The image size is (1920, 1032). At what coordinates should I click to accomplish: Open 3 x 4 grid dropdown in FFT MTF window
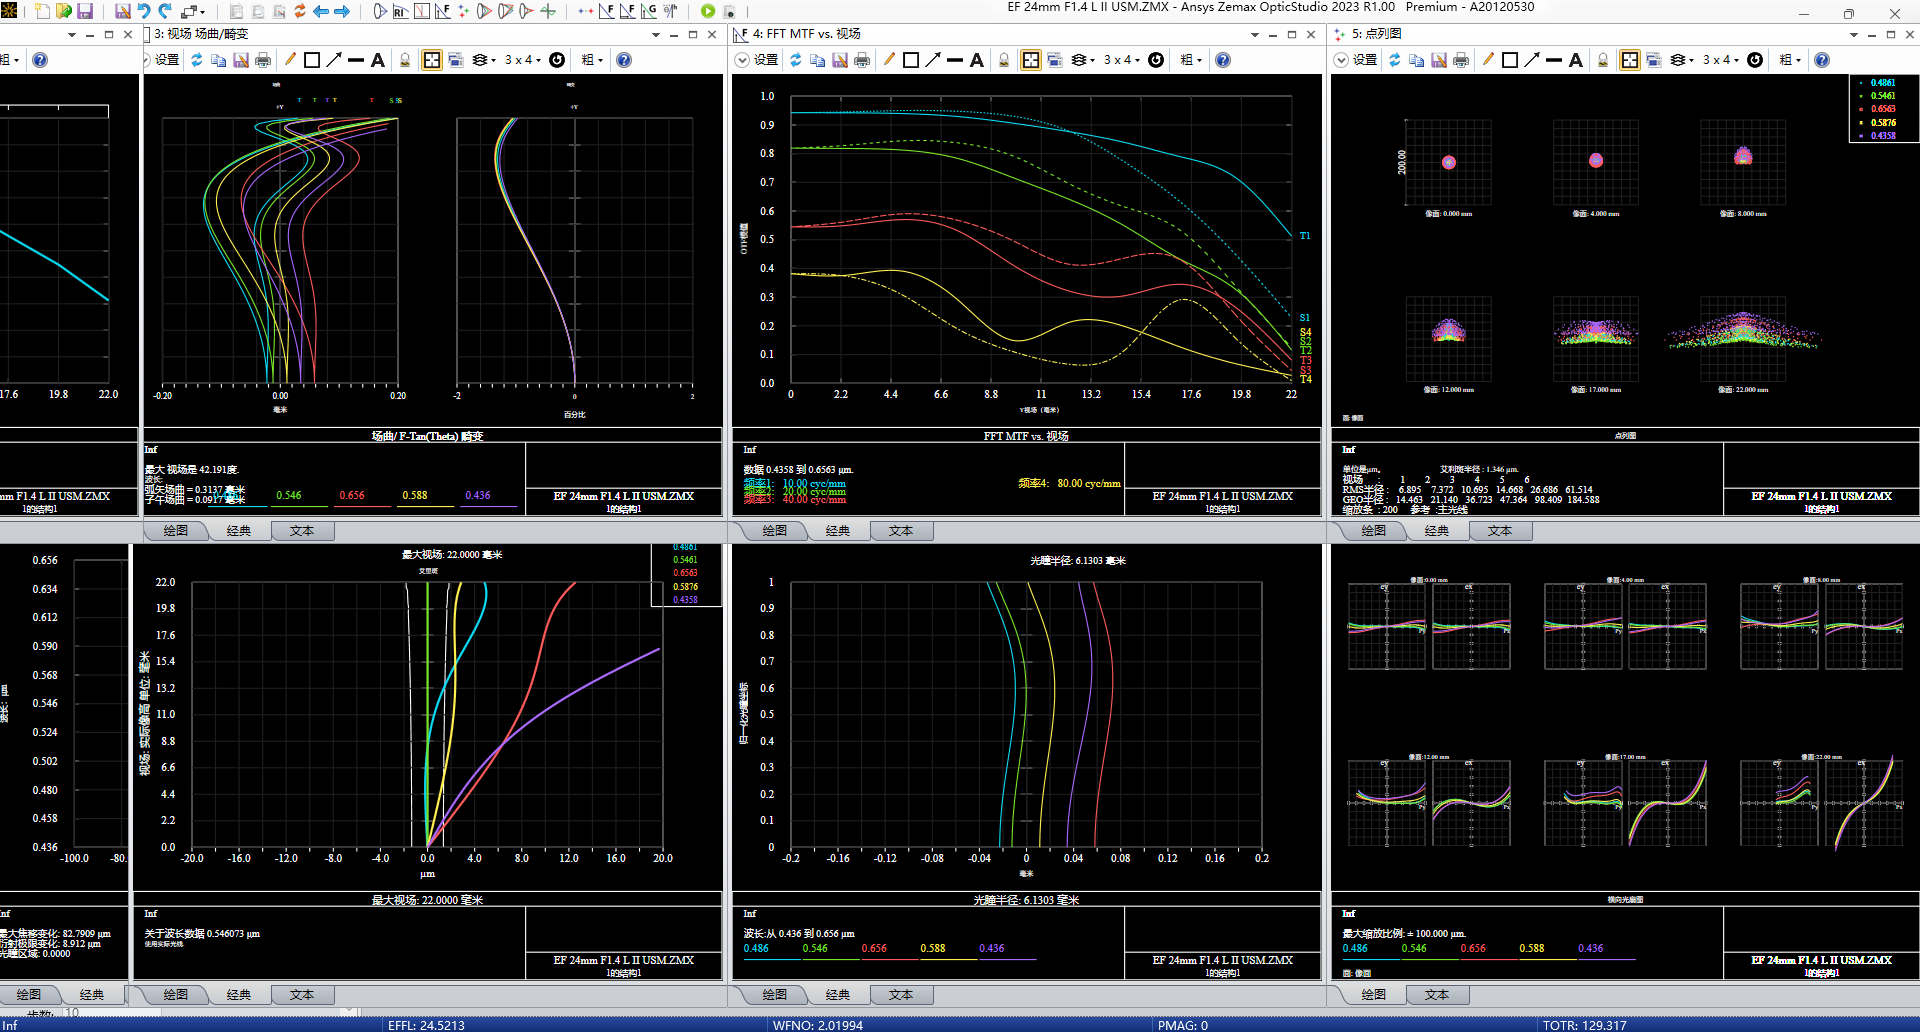(x=1122, y=60)
